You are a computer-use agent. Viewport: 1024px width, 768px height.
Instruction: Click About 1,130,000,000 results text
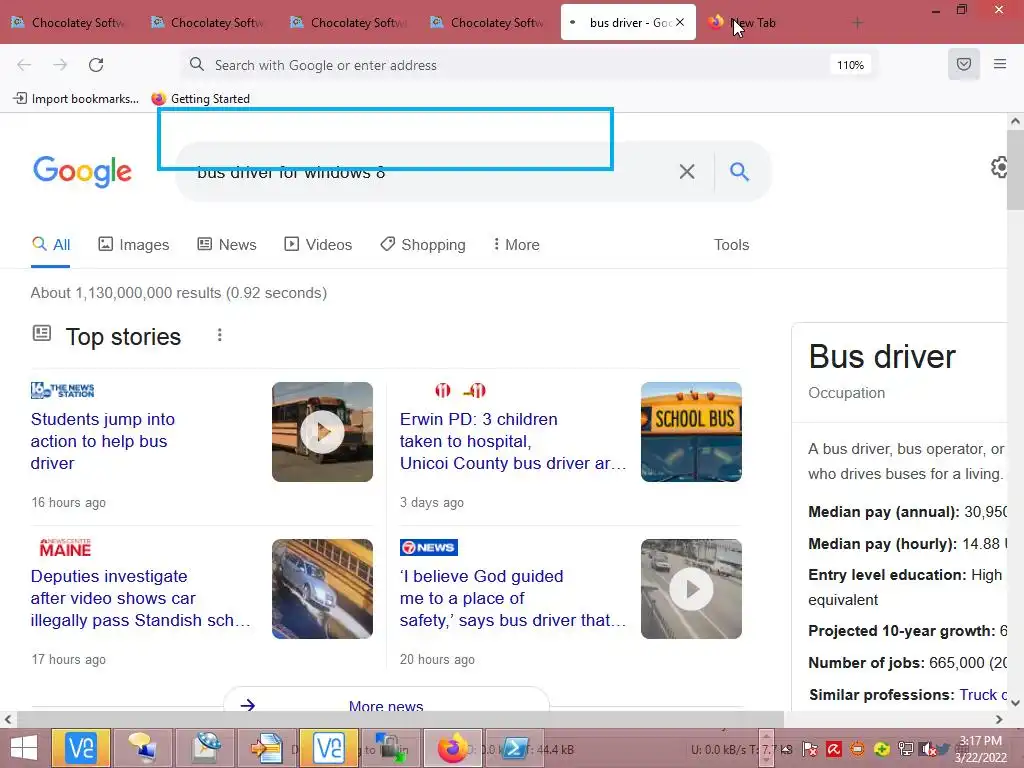pyautogui.click(x=178, y=293)
